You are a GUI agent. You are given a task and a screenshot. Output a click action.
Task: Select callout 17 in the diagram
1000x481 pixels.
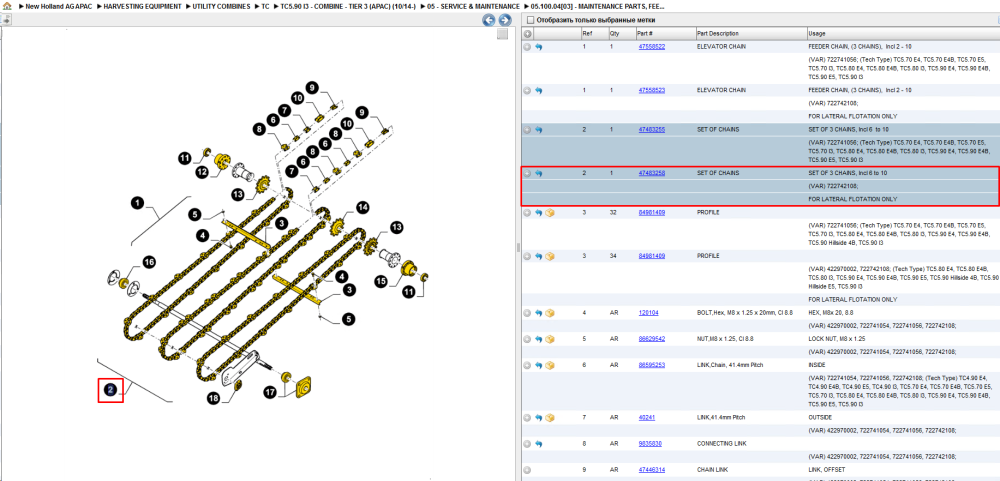click(271, 394)
